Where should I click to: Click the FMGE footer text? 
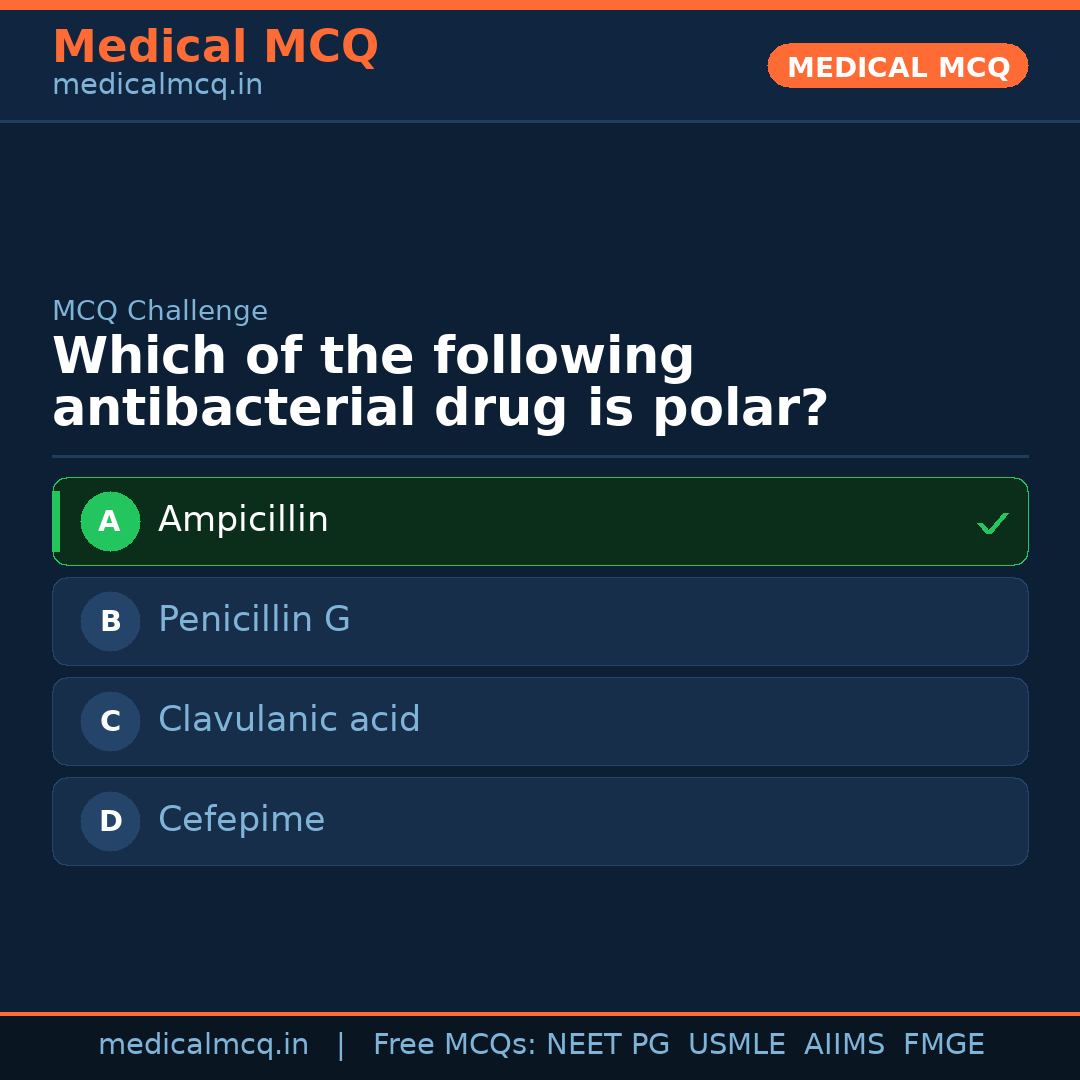point(943,1045)
